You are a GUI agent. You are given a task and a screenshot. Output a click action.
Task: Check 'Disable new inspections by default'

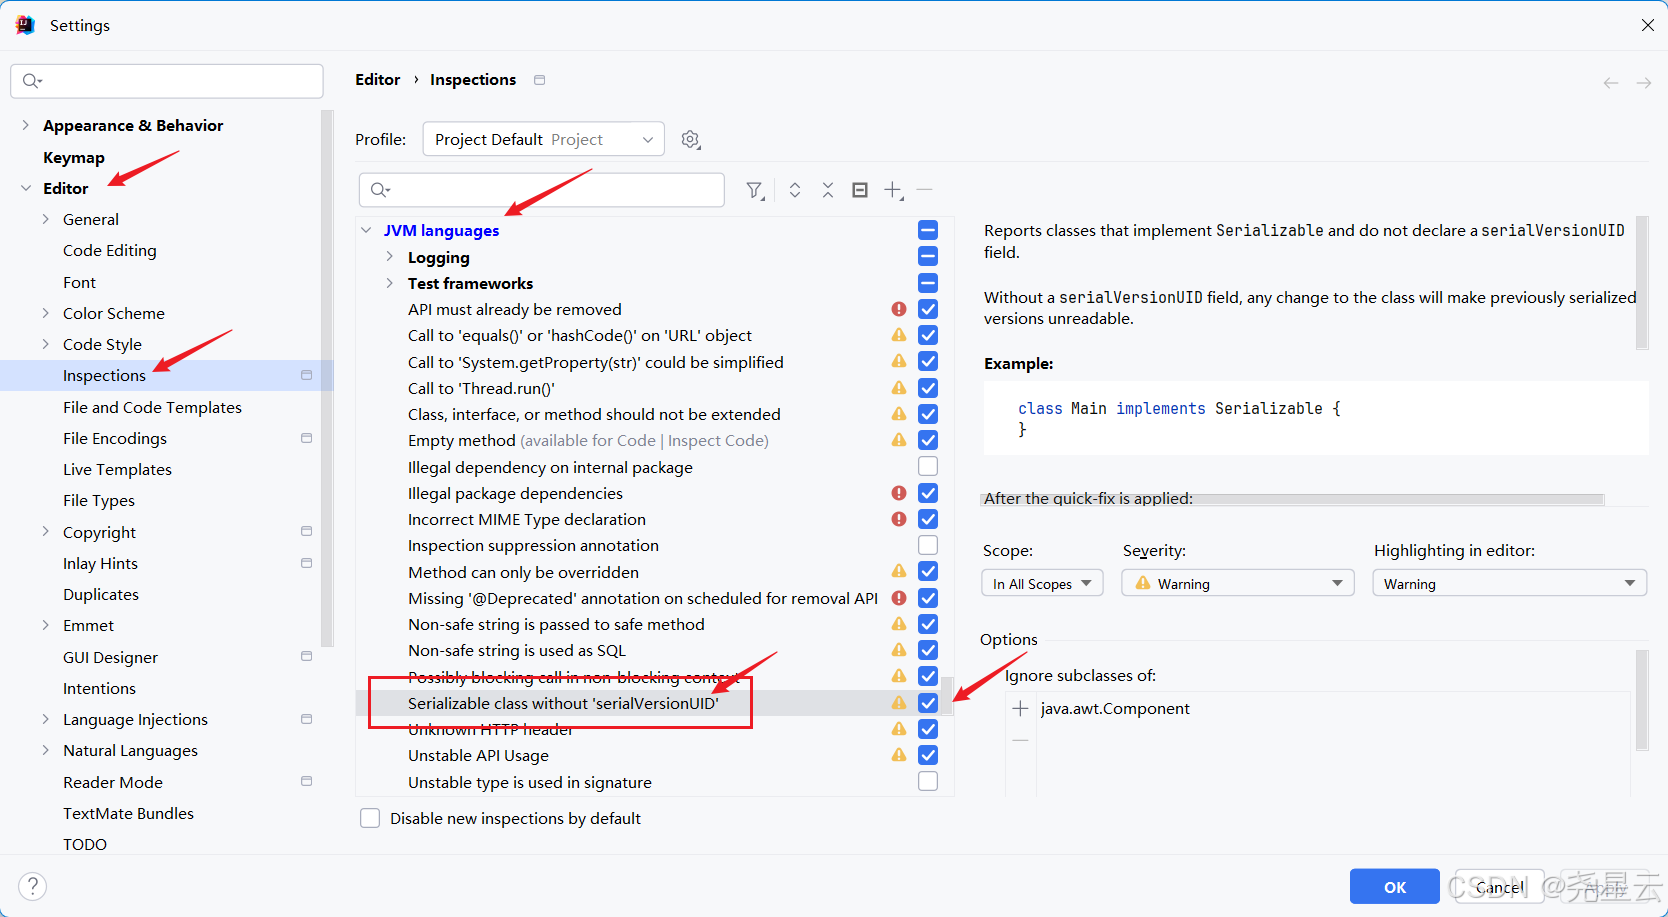pyautogui.click(x=369, y=817)
